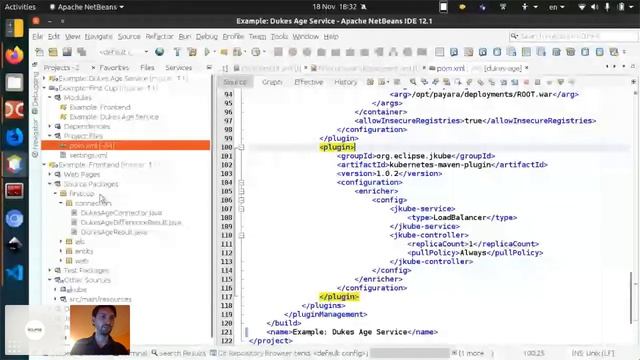Open Firefox from the Ubuntu dock

click(14, 55)
